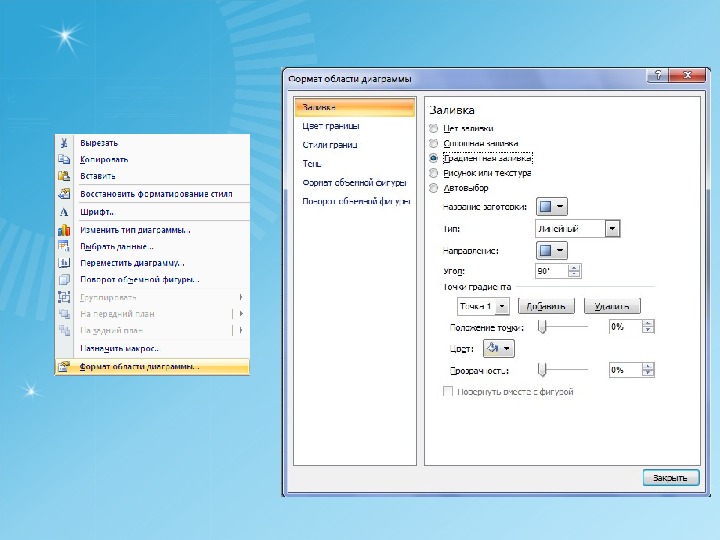Viewport: 720px width, 540px height.
Task: Click the dialog help question mark button
Action: pos(658,75)
